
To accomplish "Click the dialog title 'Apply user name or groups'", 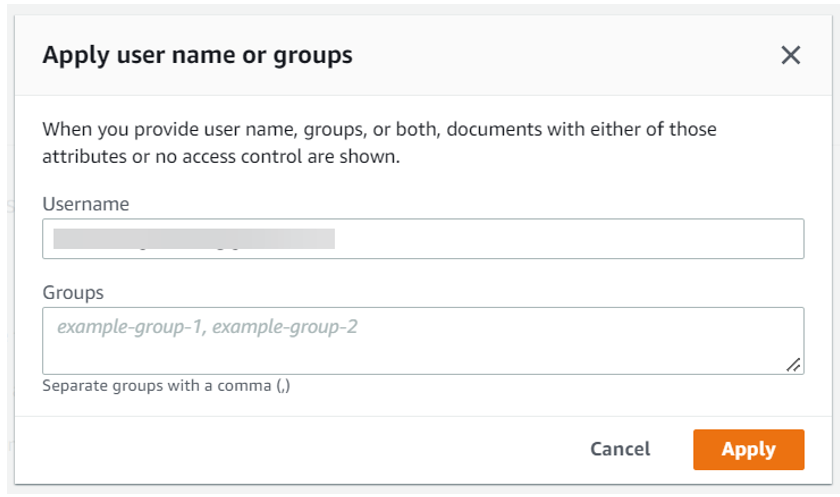I will tap(197, 55).
